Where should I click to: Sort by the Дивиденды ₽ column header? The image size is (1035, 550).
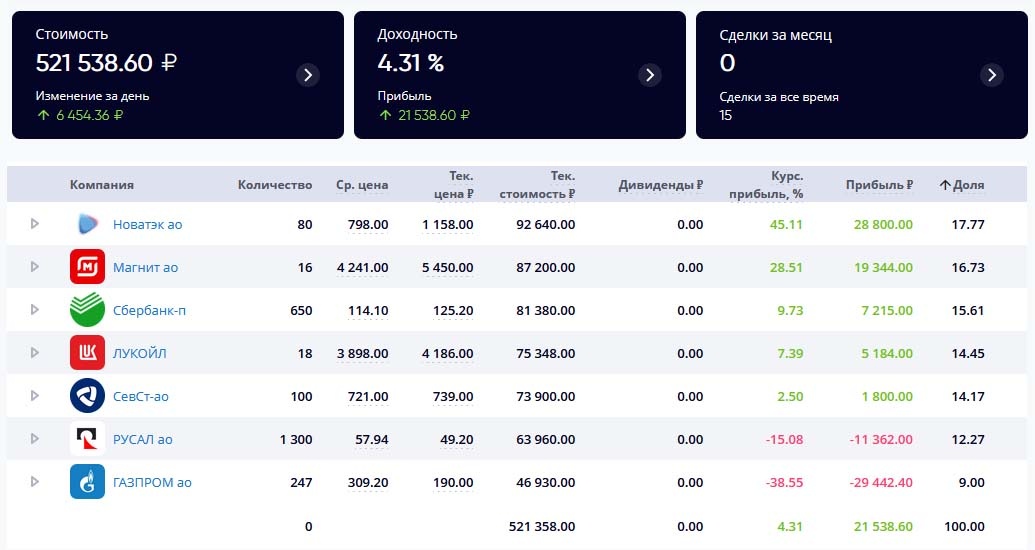(661, 185)
